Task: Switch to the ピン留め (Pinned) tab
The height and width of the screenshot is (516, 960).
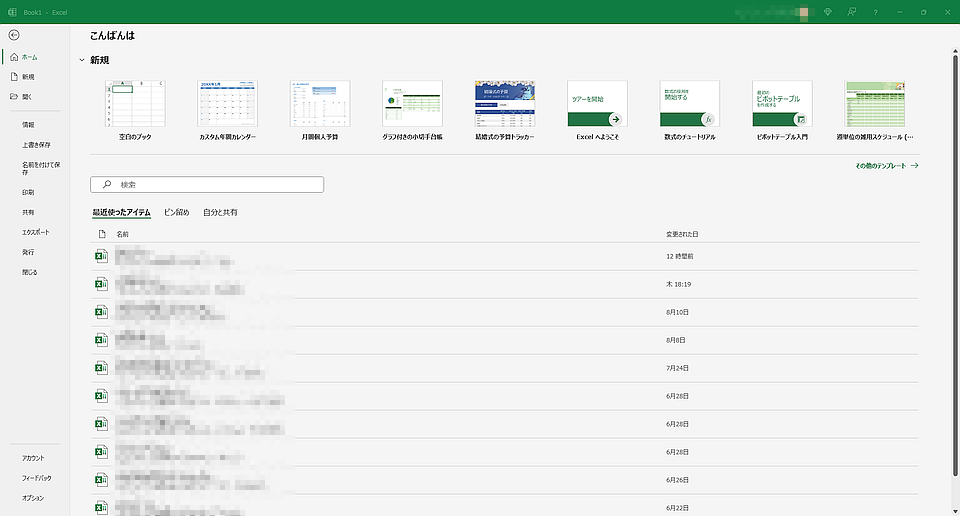Action: click(x=176, y=212)
